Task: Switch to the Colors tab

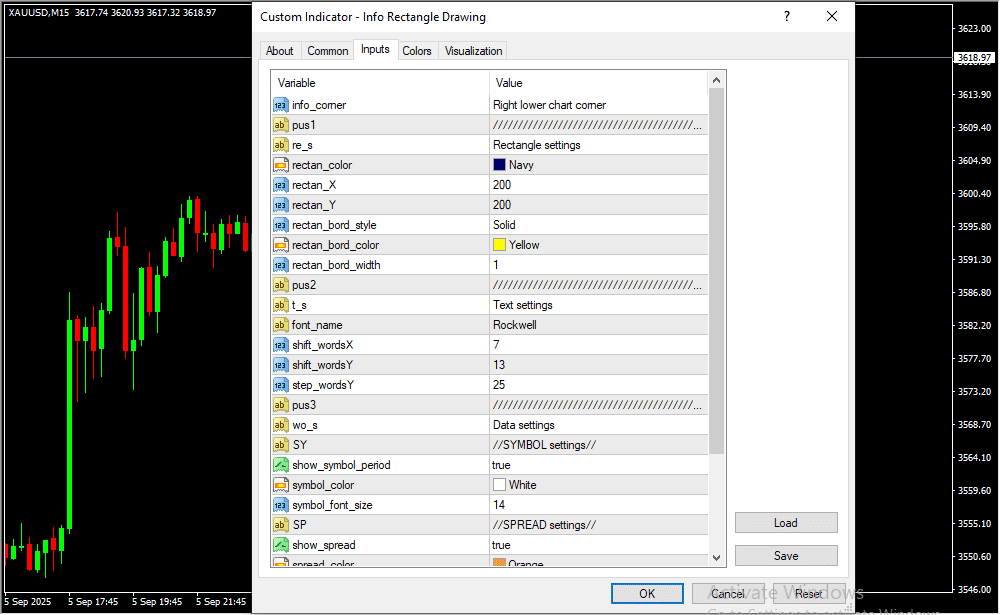Action: (417, 51)
